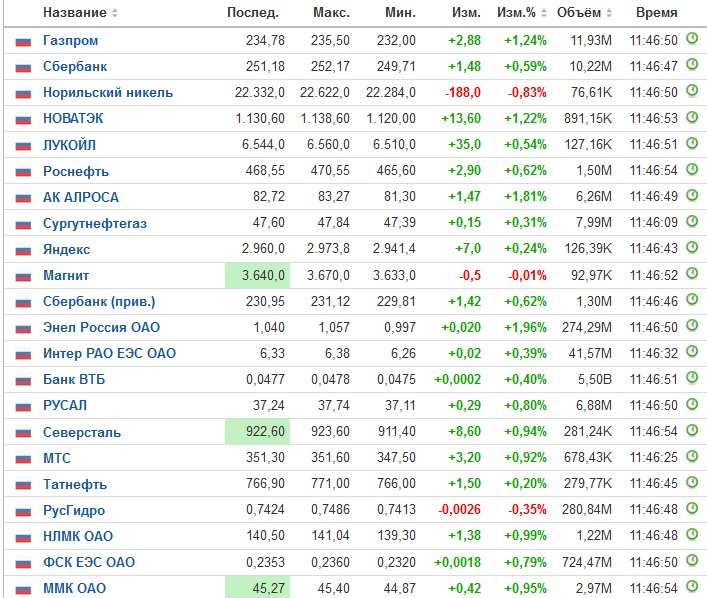Click the clock icon in the ЛУКОЙЛ row
This screenshot has height=598, width=707.
(x=692, y=143)
